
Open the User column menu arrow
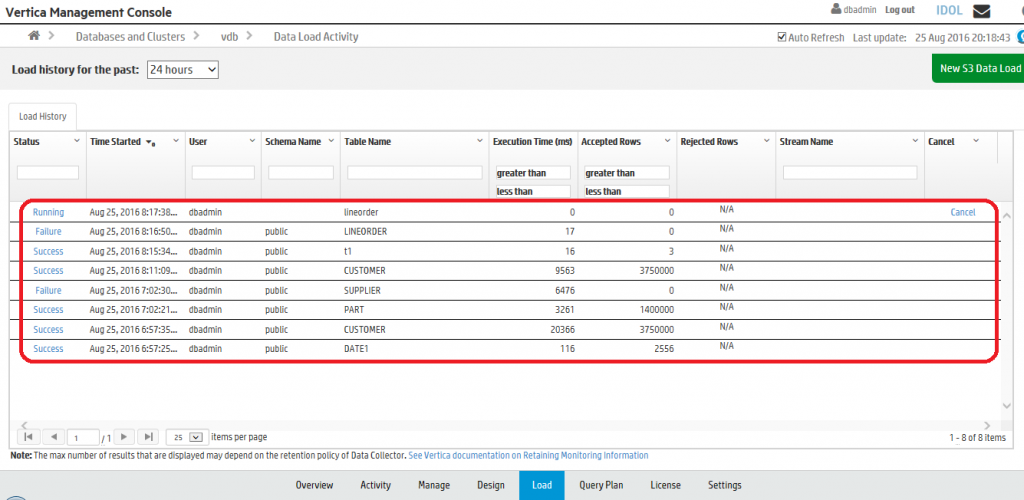[x=253, y=141]
